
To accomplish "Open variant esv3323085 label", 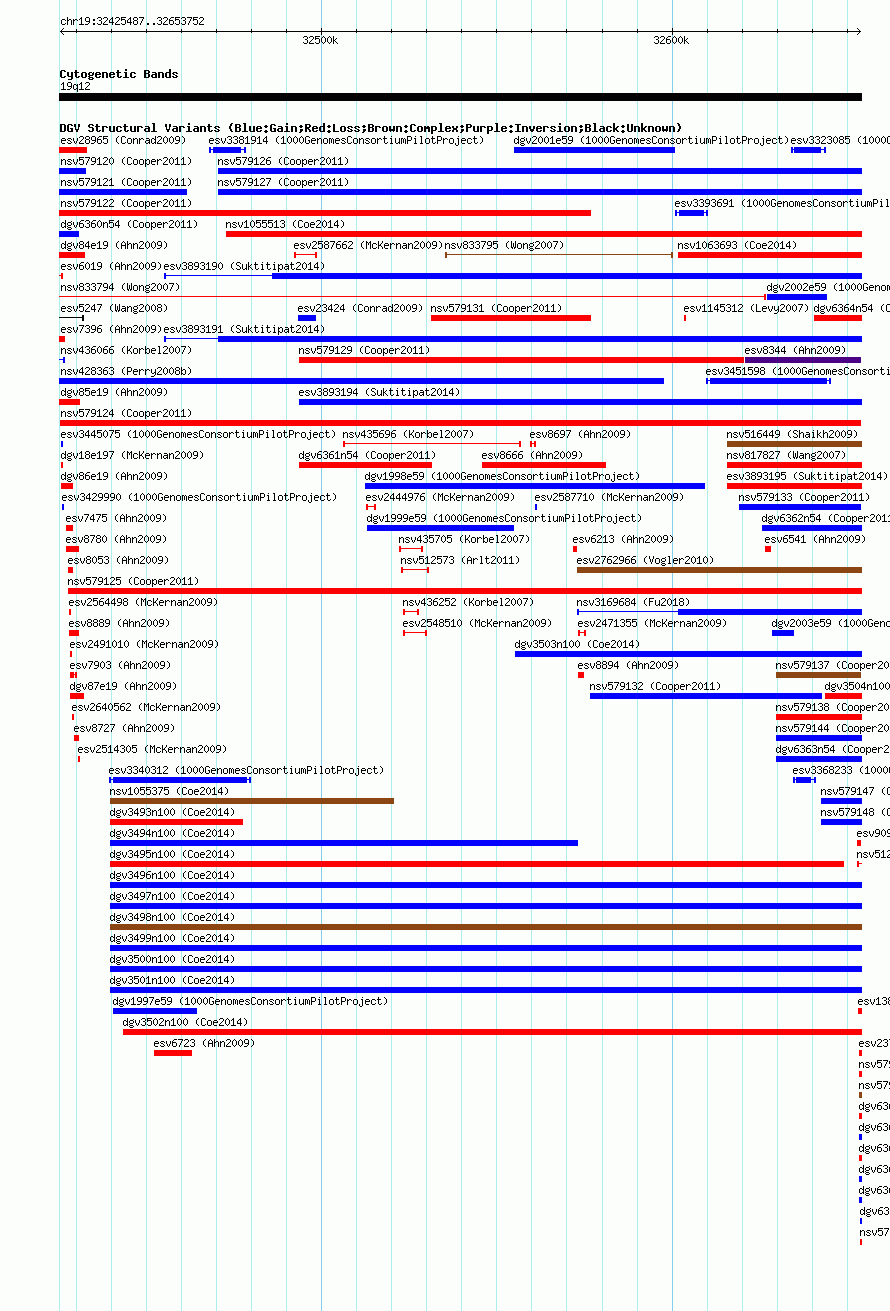I will (x=840, y=140).
